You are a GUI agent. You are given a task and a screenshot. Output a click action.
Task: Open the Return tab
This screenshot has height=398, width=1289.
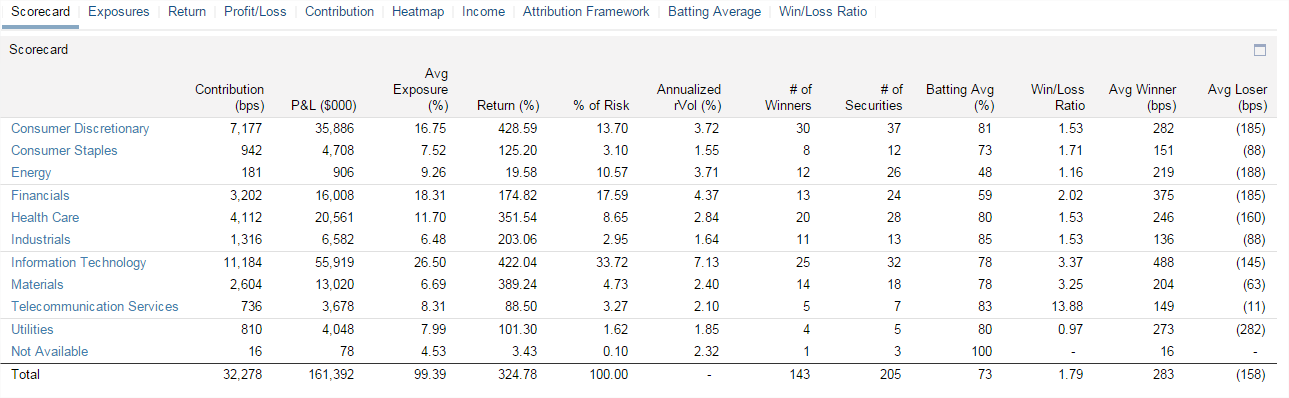[x=187, y=12]
